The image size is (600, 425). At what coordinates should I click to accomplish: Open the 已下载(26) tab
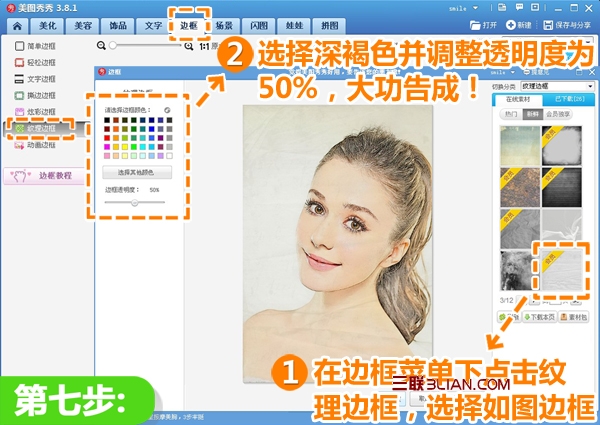pos(569,99)
